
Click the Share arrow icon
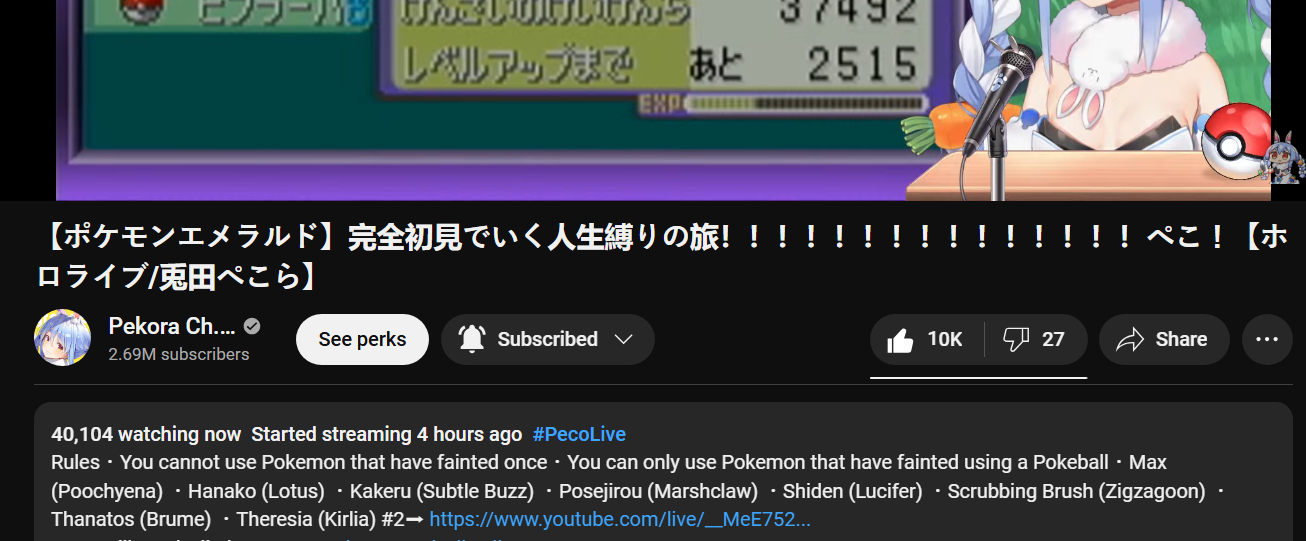[x=1130, y=340]
